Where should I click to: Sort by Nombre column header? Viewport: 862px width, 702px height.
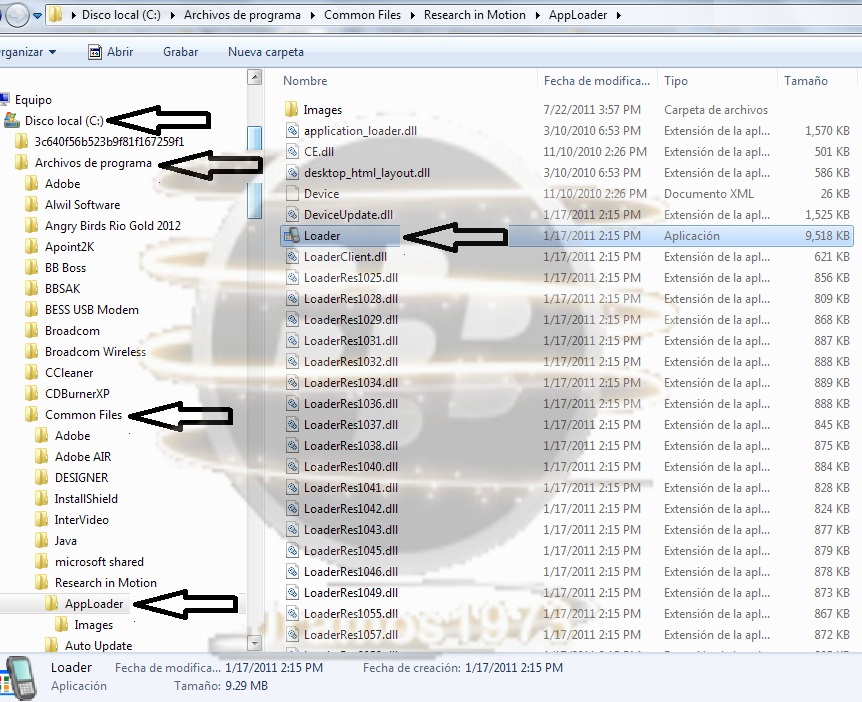click(x=305, y=81)
